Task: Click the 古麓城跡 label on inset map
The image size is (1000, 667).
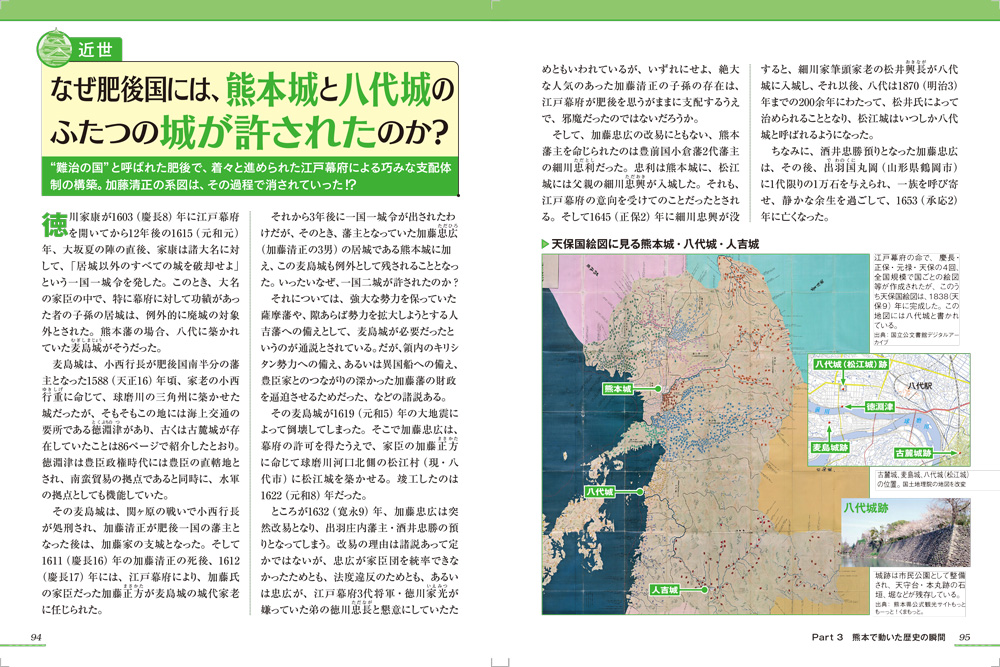Action: coord(913,453)
